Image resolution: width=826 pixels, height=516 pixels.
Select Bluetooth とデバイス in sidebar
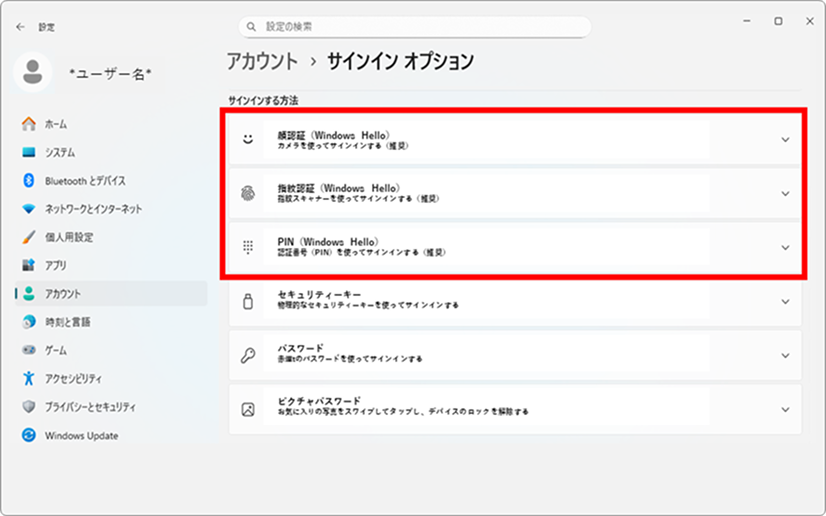point(85,181)
